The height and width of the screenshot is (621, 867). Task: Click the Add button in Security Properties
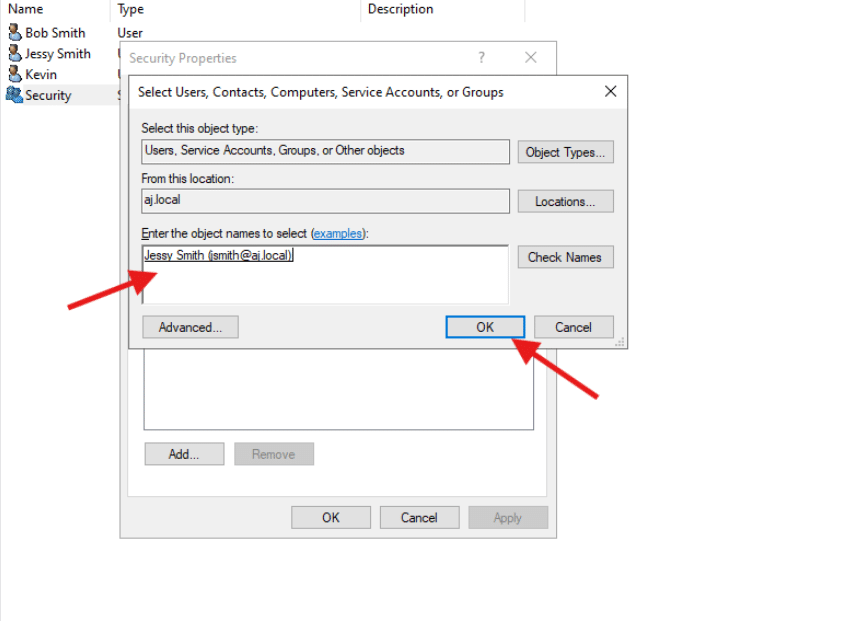pyautogui.click(x=183, y=454)
